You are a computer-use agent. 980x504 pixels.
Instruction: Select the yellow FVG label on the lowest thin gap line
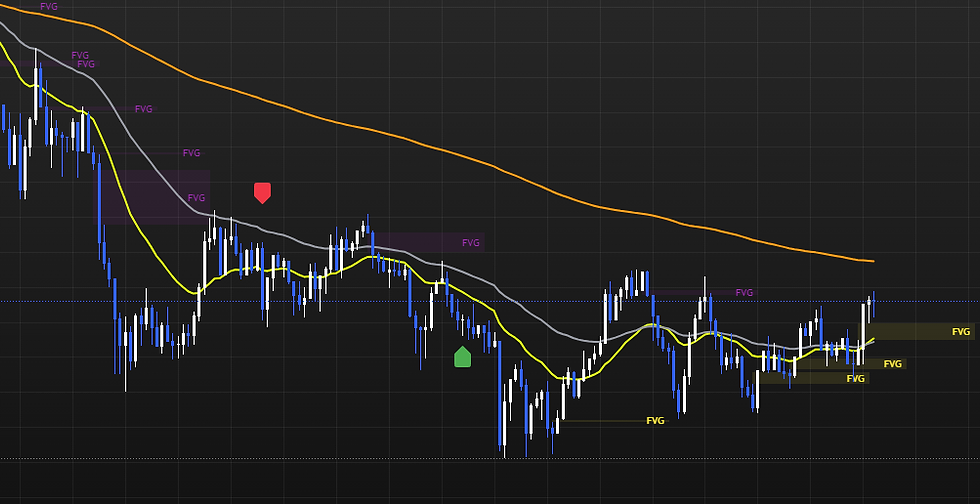tap(655, 421)
